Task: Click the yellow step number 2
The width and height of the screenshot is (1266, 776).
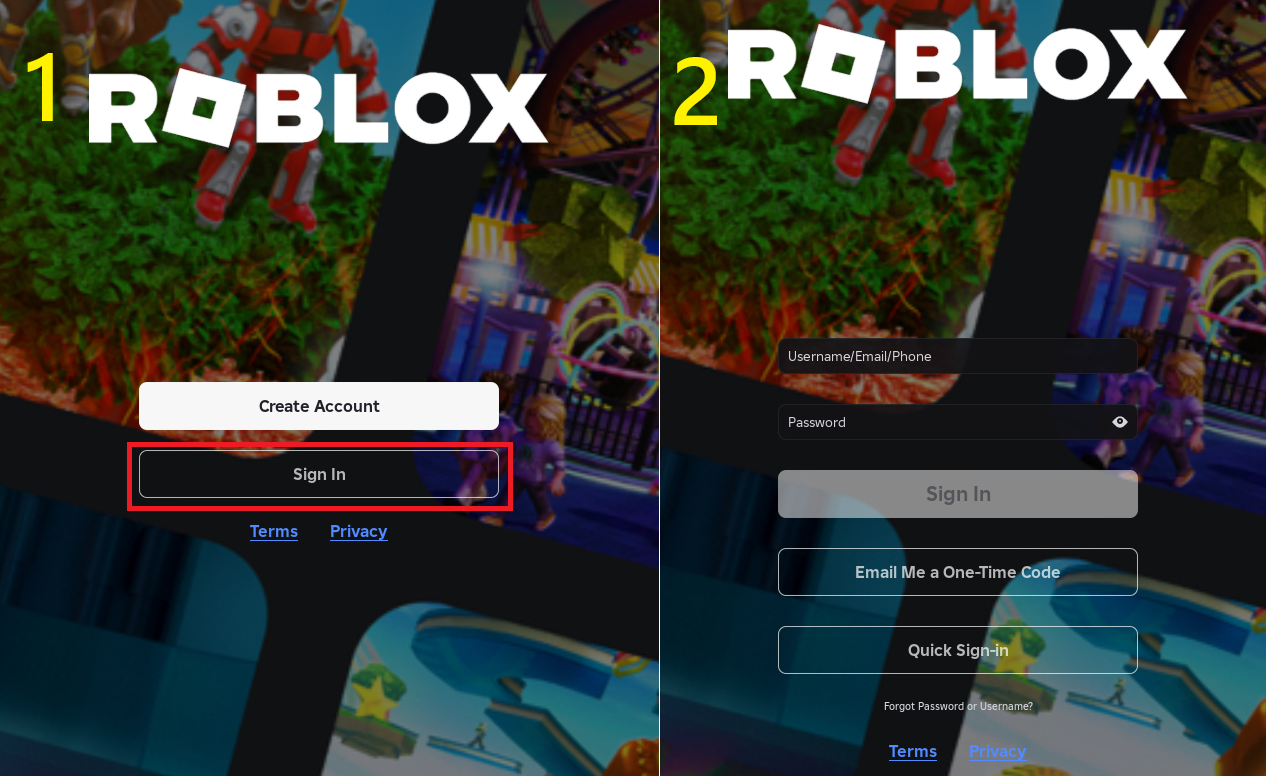Action: [697, 93]
